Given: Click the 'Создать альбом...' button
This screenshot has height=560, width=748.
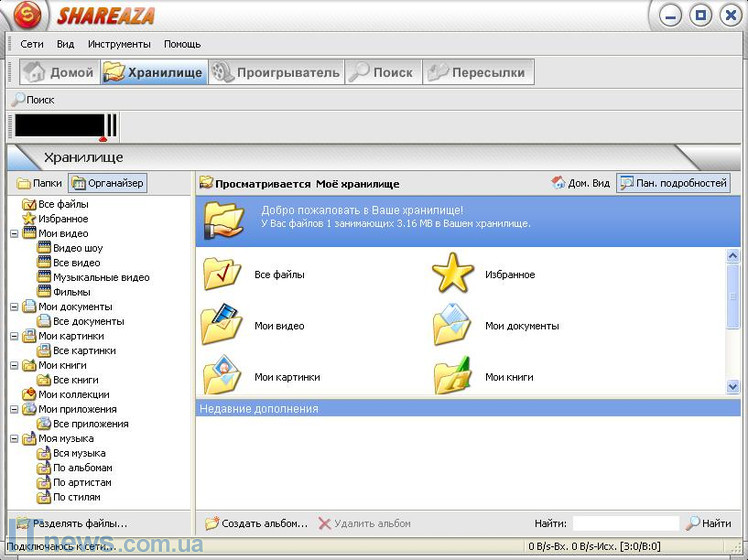Looking at the screenshot, I should click(x=257, y=523).
